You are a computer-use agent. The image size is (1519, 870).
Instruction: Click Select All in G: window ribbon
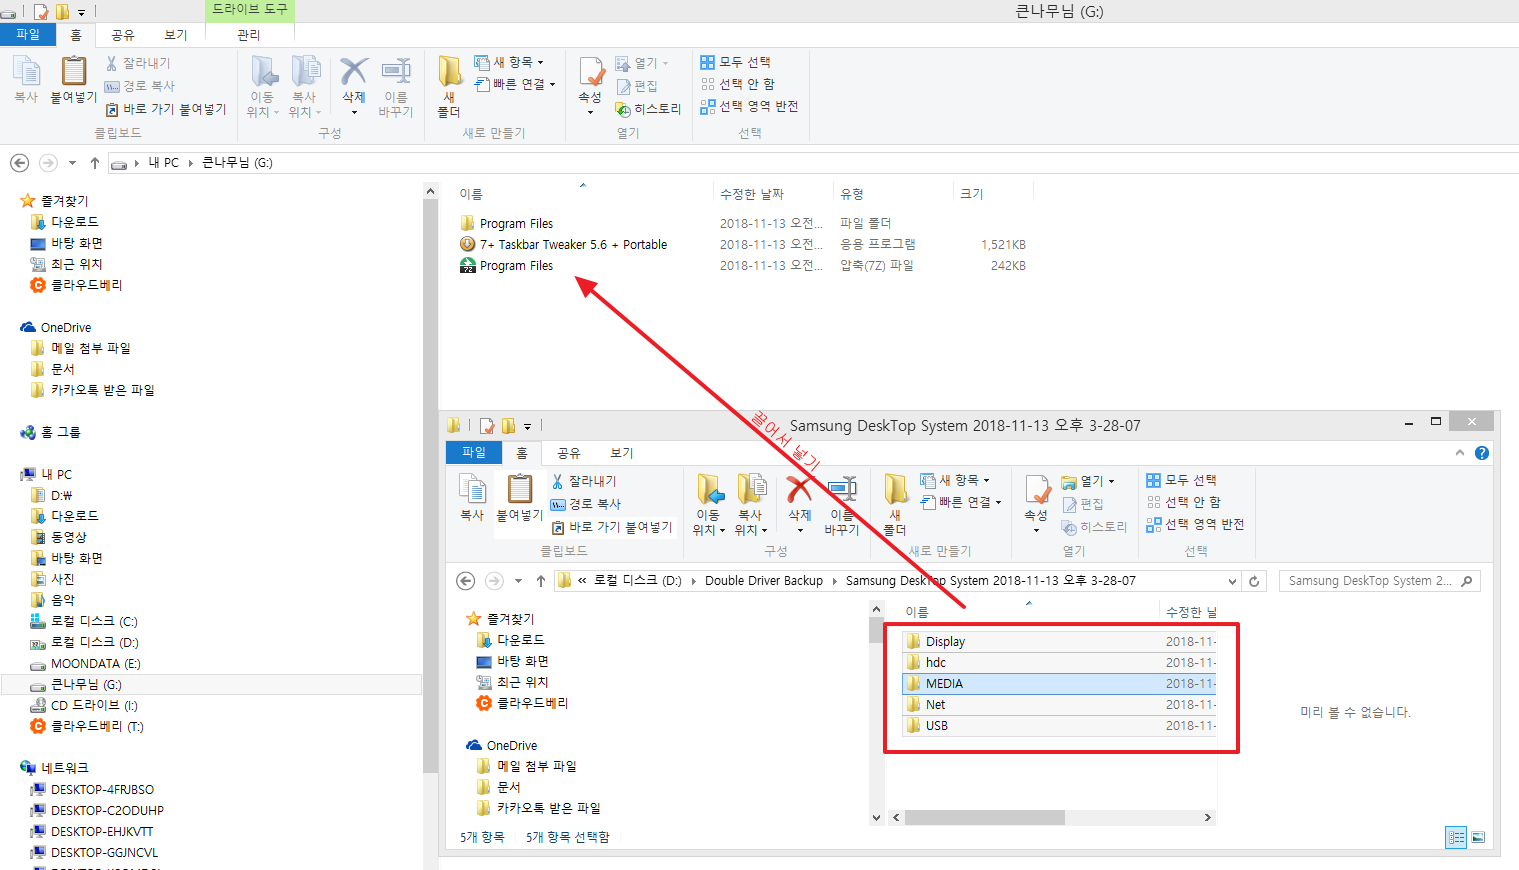pos(735,62)
